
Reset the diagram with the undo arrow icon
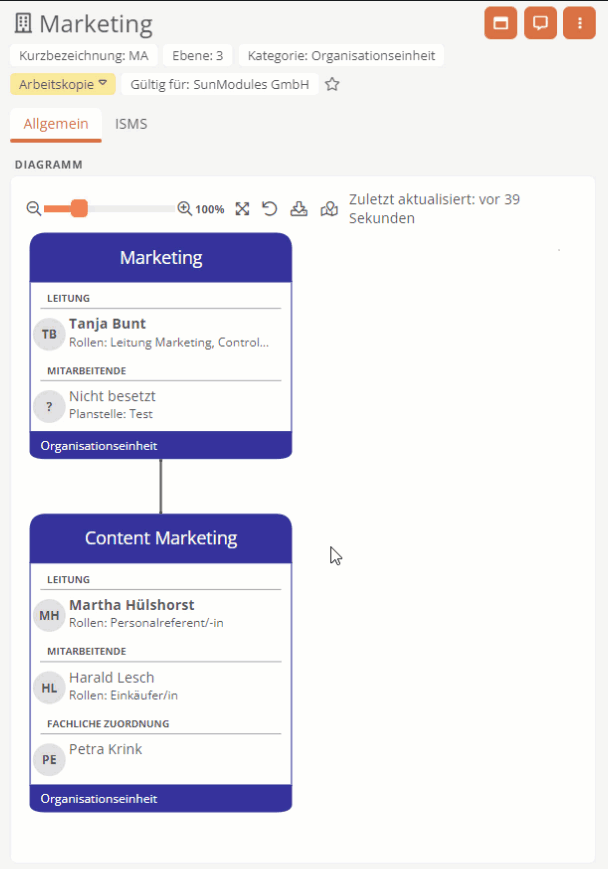tap(270, 208)
